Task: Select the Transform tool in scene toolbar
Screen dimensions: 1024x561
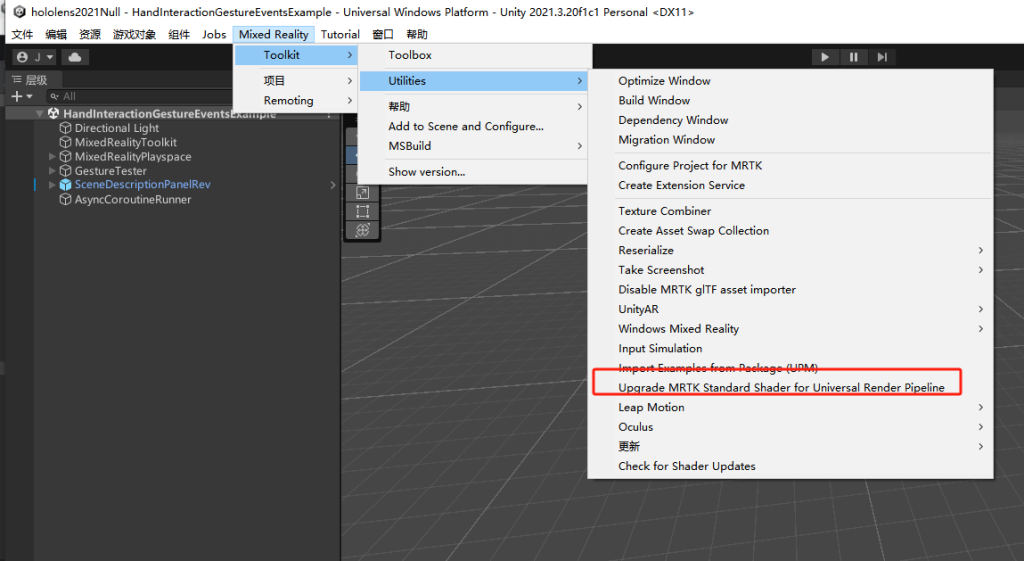Action: pos(362,230)
